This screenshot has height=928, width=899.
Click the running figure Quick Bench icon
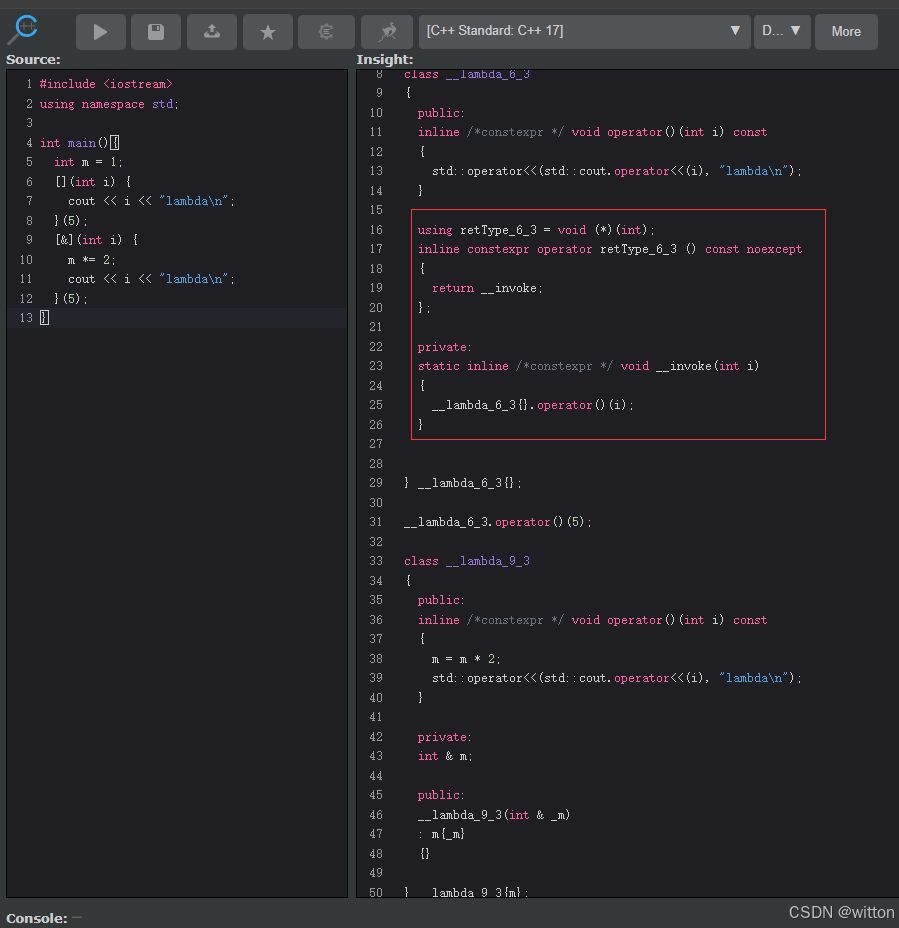click(x=386, y=32)
